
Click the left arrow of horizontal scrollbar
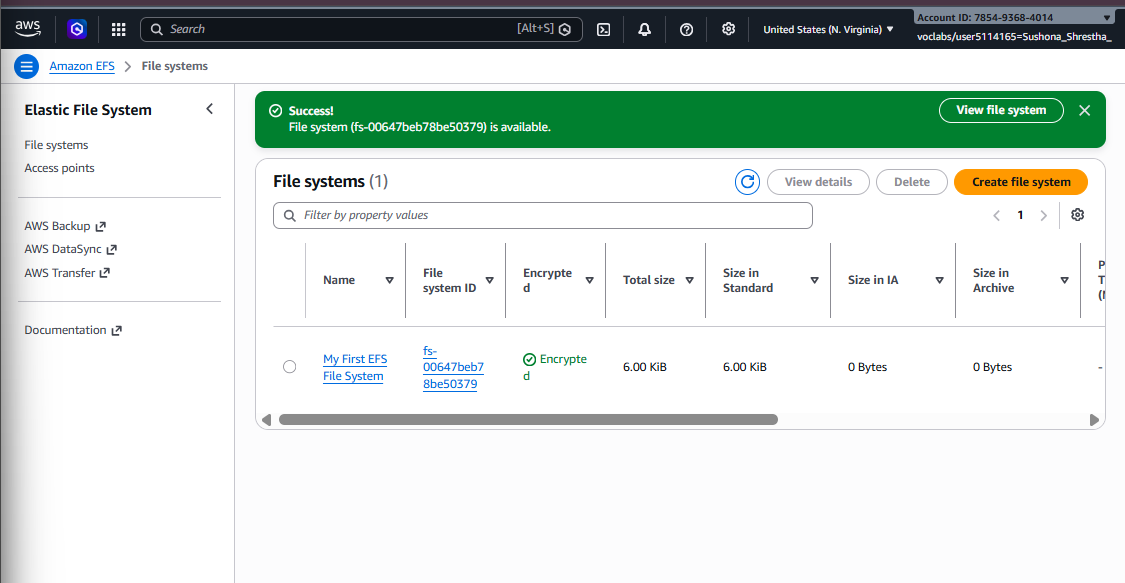pyautogui.click(x=266, y=420)
